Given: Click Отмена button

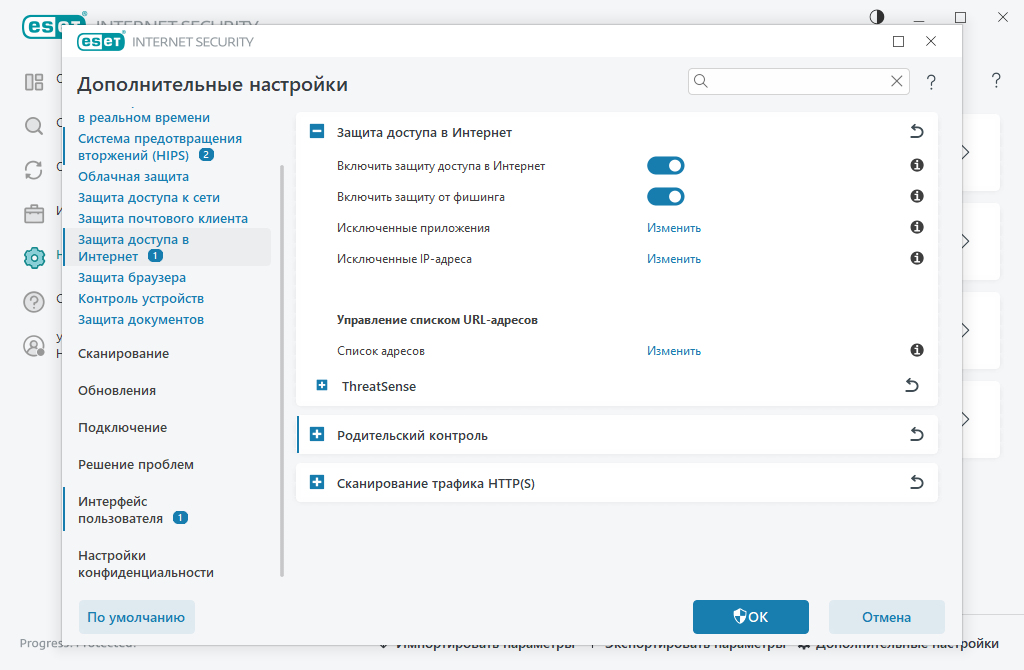Looking at the screenshot, I should tap(886, 617).
